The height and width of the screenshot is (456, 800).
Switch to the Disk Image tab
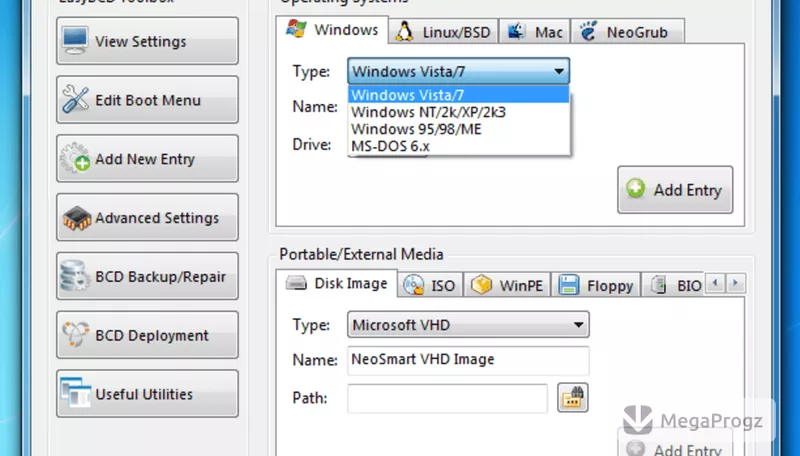pyautogui.click(x=337, y=283)
